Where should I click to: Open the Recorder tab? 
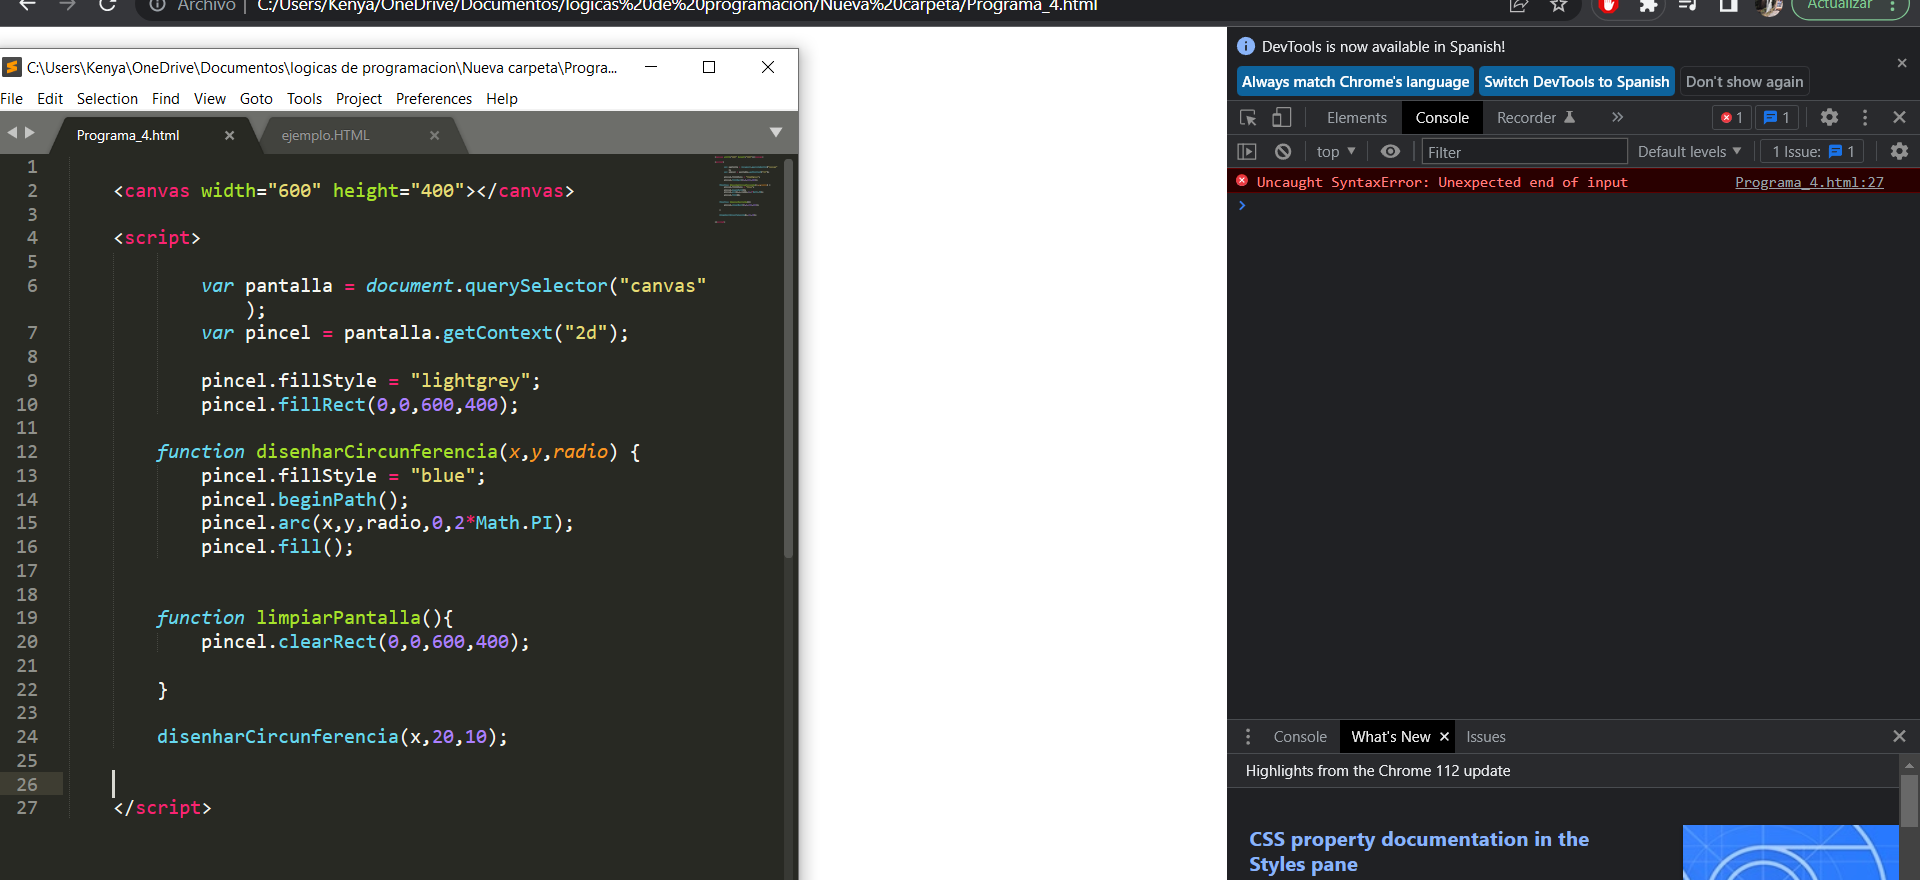point(1535,118)
